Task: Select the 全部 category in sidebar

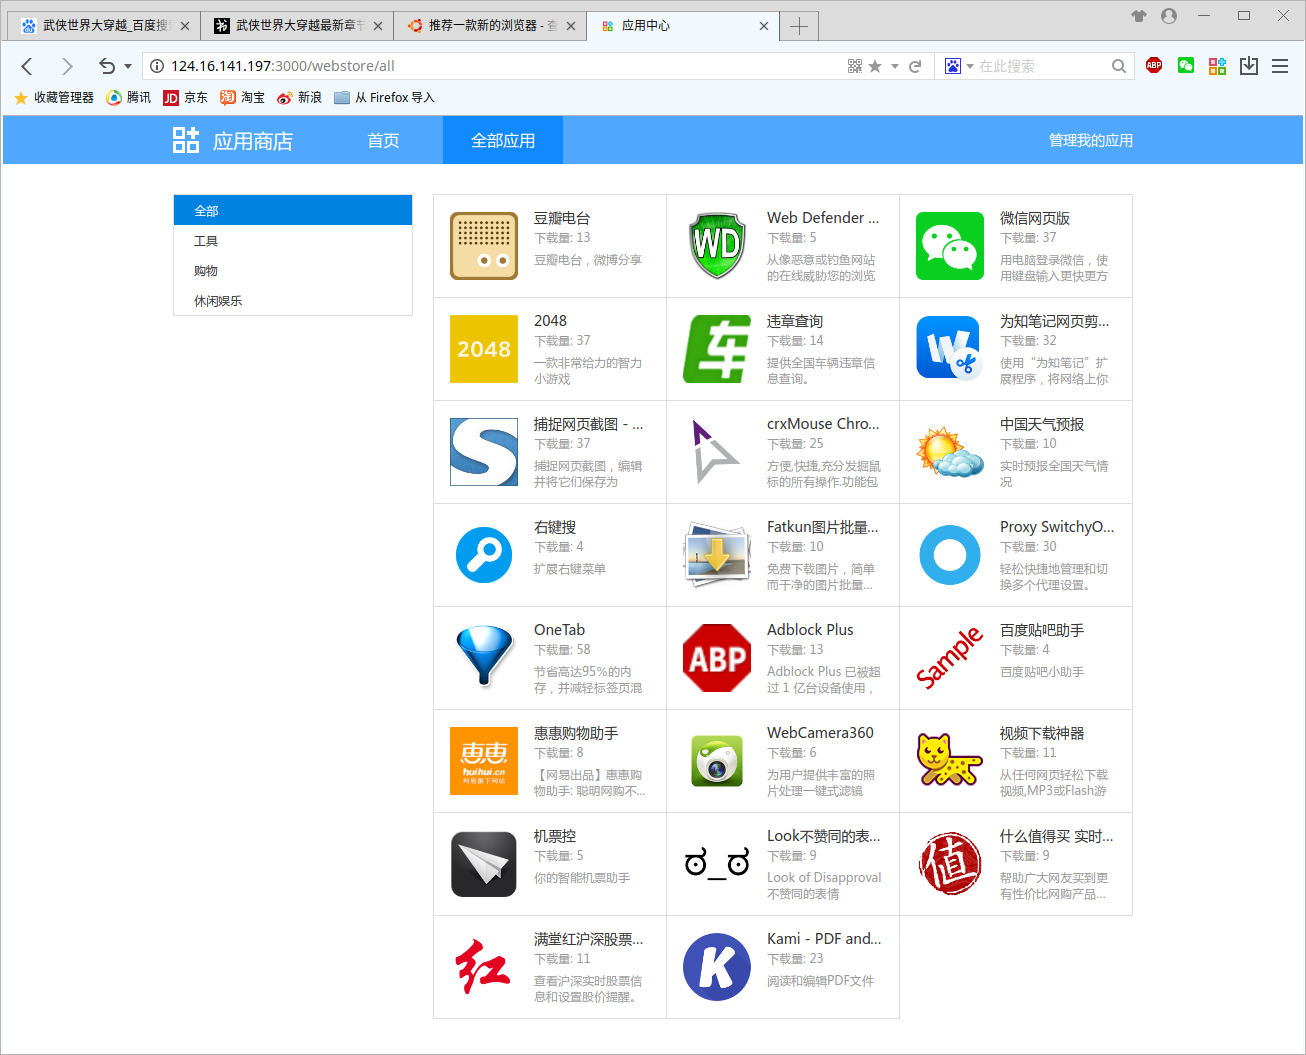Action: 293,210
